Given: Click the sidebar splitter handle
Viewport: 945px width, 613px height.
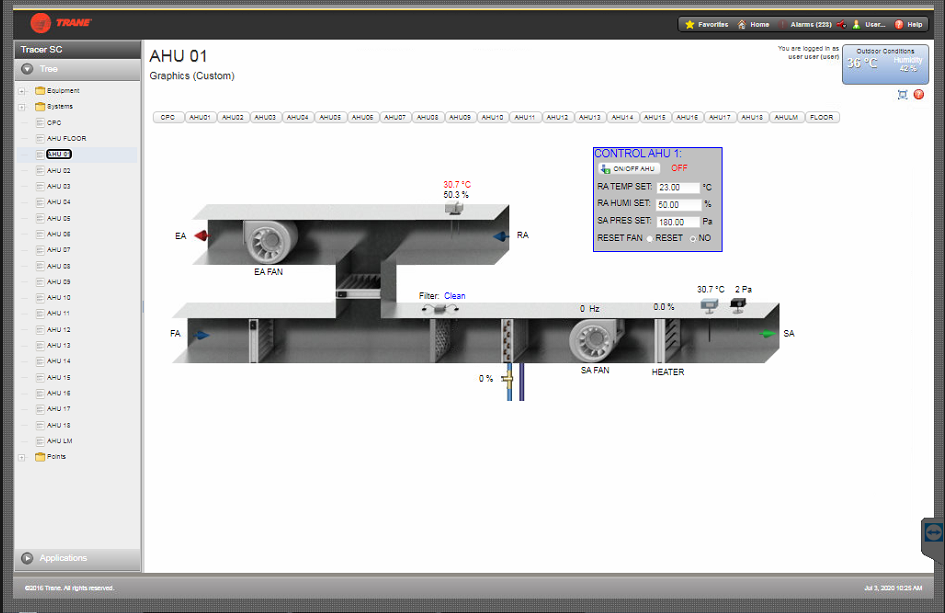Looking at the screenshot, I should click(143, 307).
